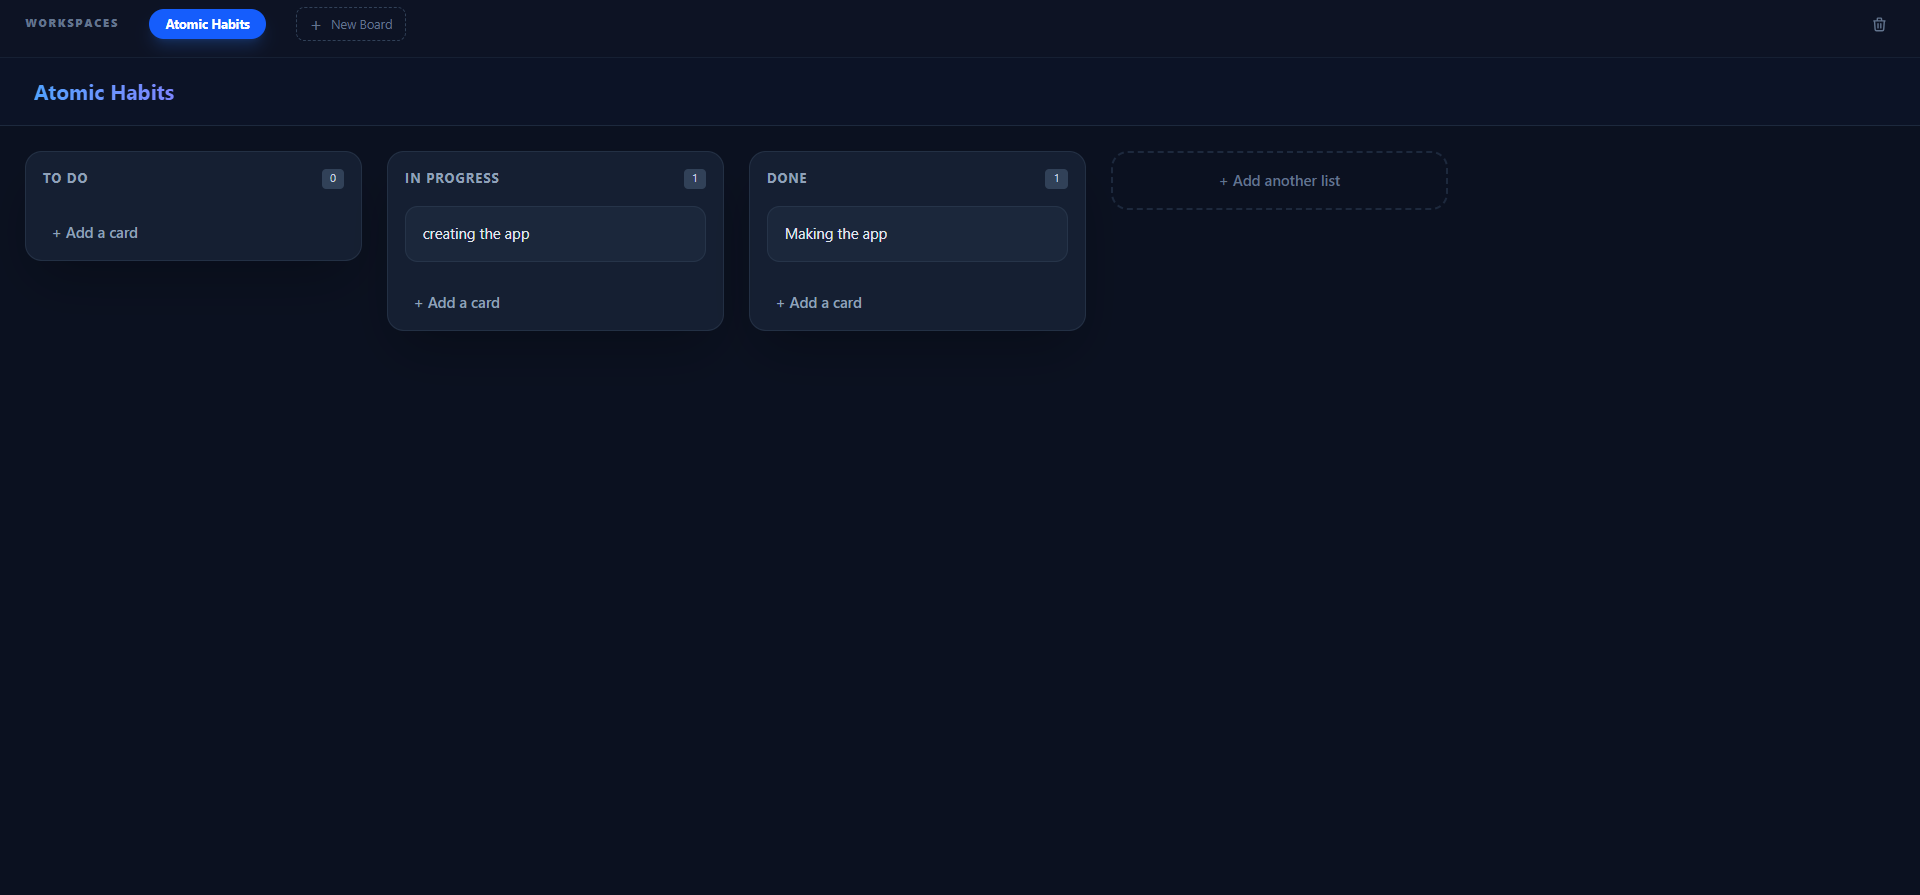Screen dimensions: 1920x895
Task: Click the DONE card count badge
Action: click(x=1057, y=179)
